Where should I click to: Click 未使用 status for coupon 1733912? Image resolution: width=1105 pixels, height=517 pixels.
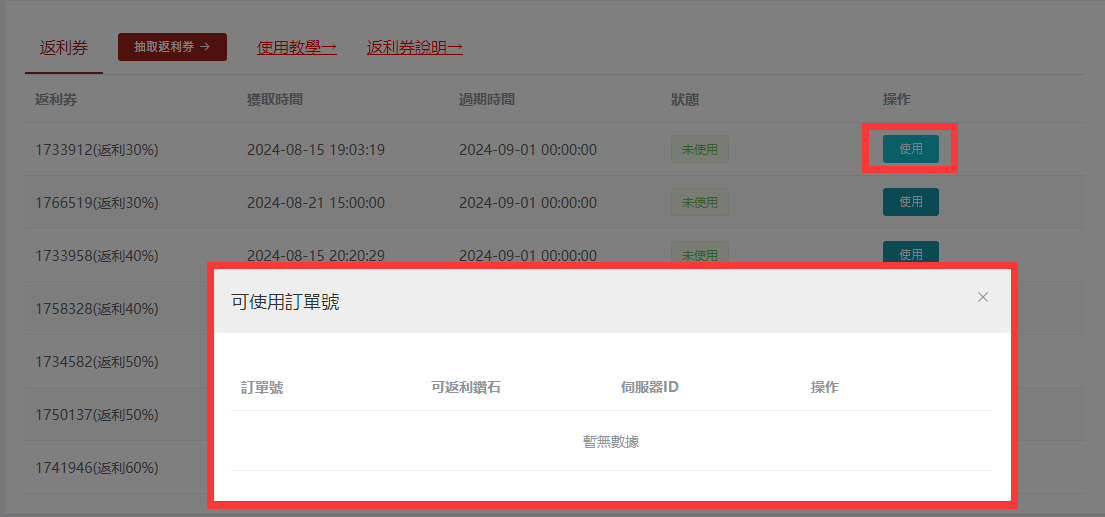(x=700, y=149)
